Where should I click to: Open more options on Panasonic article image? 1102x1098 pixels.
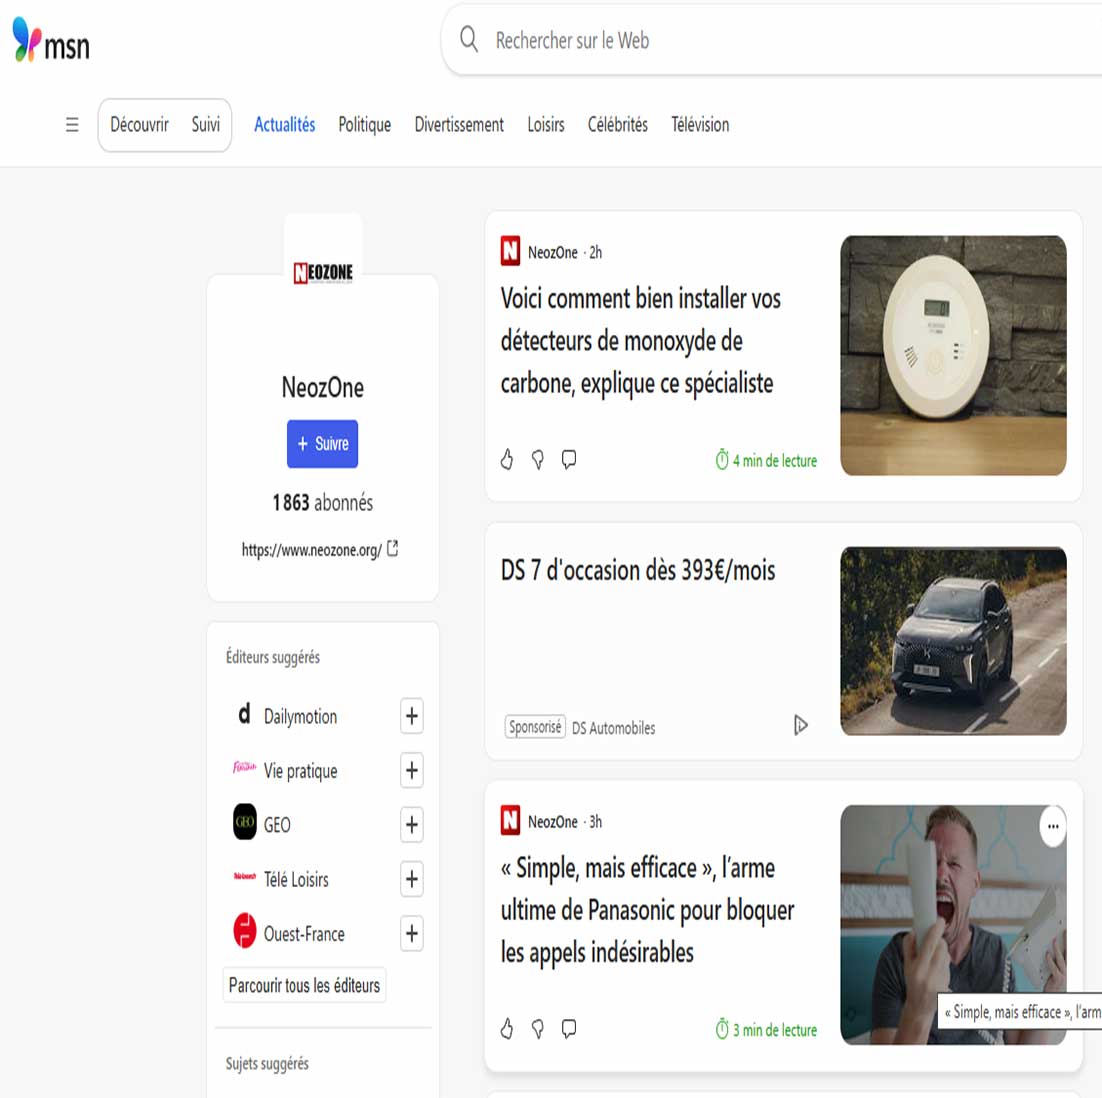1052,827
